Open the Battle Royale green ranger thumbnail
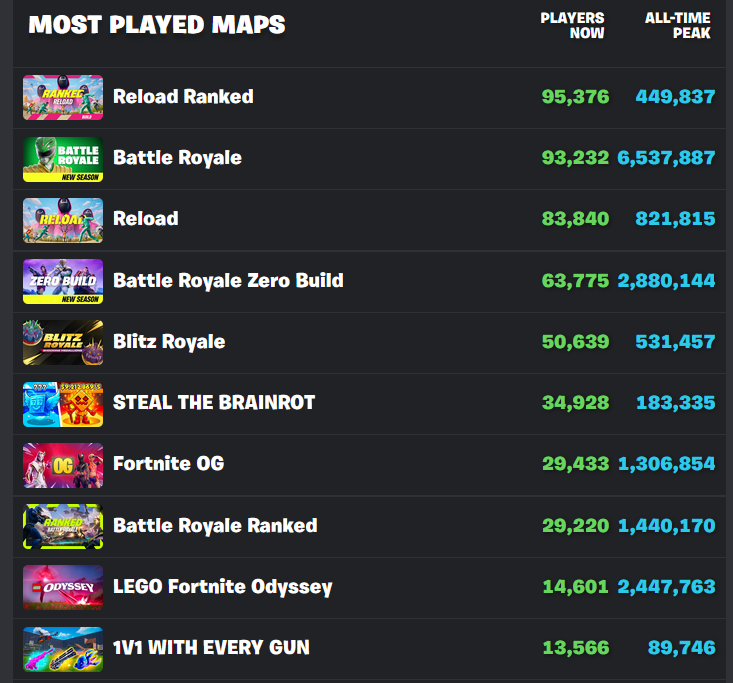The image size is (733, 683). pyautogui.click(x=63, y=159)
